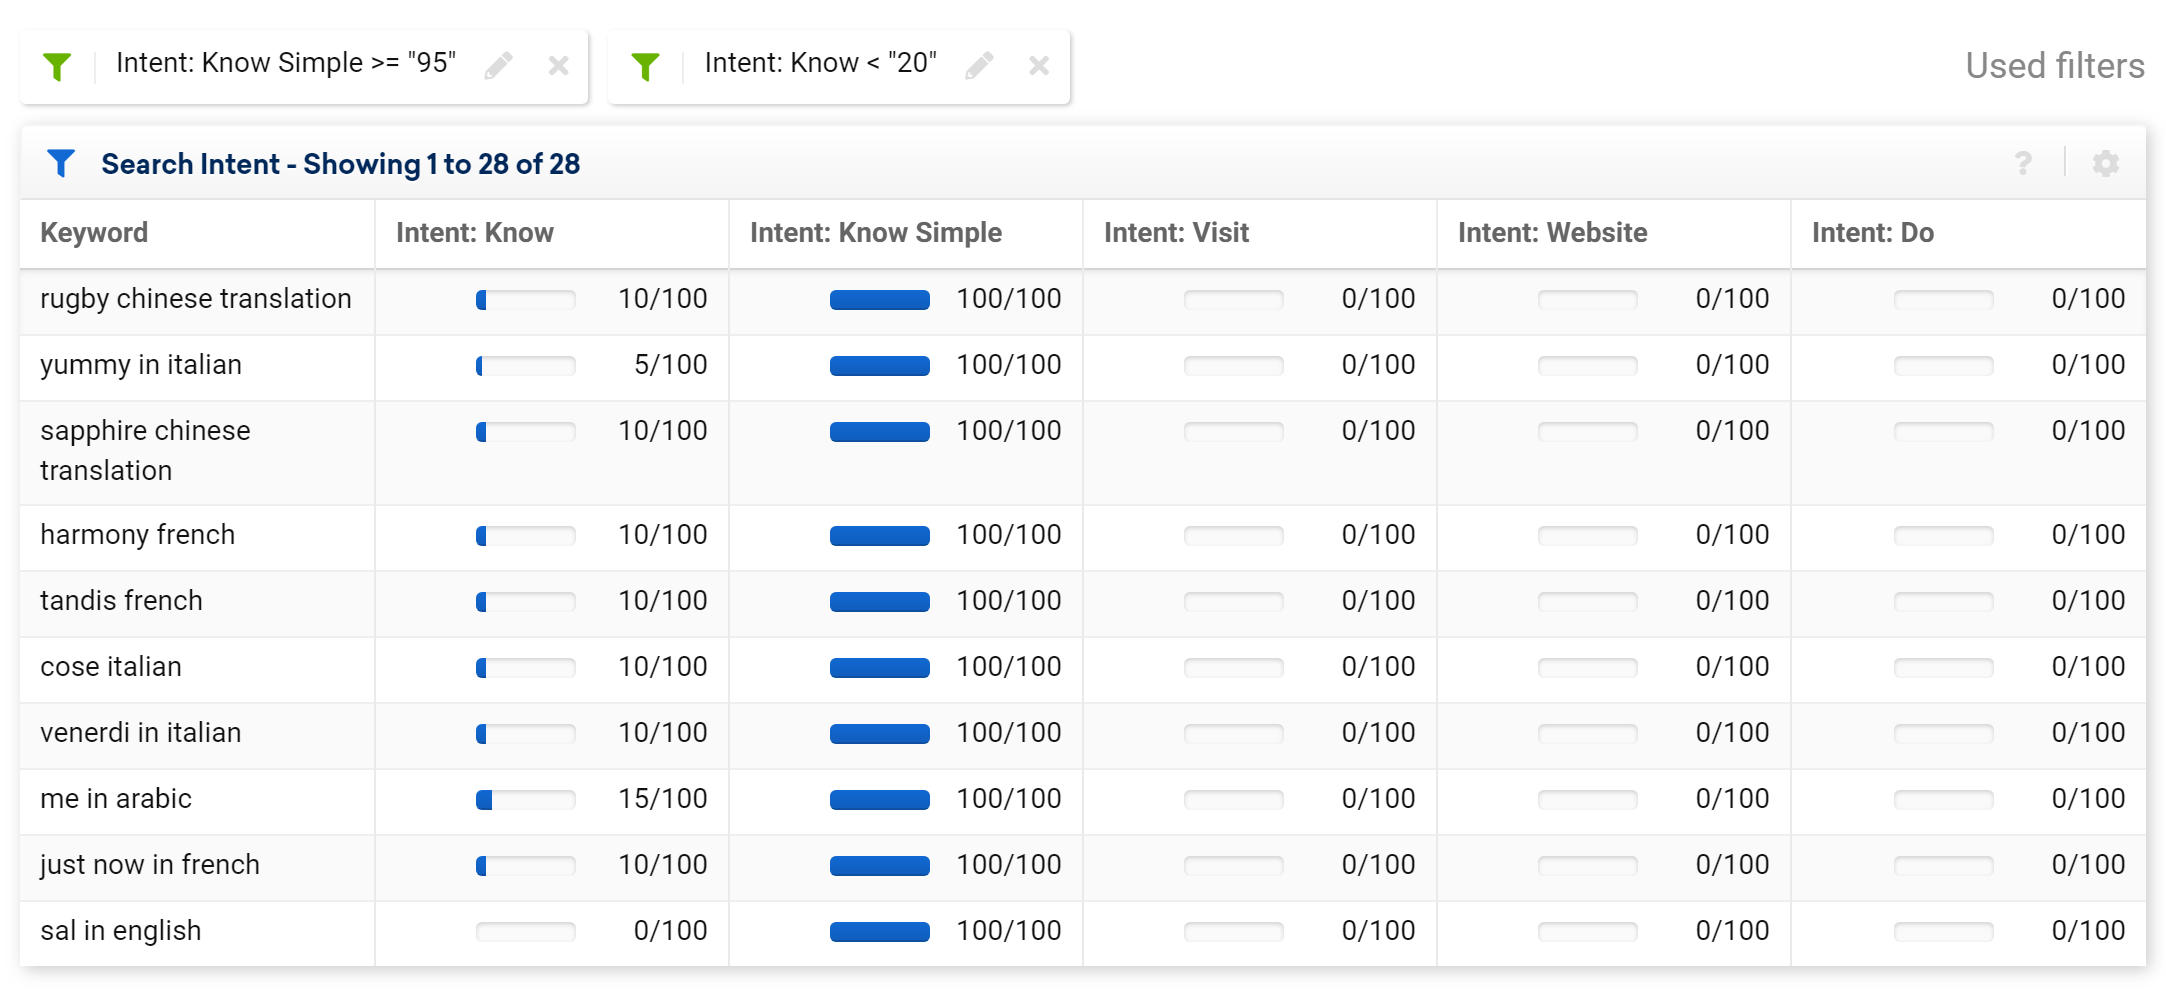Sort by the Keyword column header
2166x1006 pixels.
[94, 233]
